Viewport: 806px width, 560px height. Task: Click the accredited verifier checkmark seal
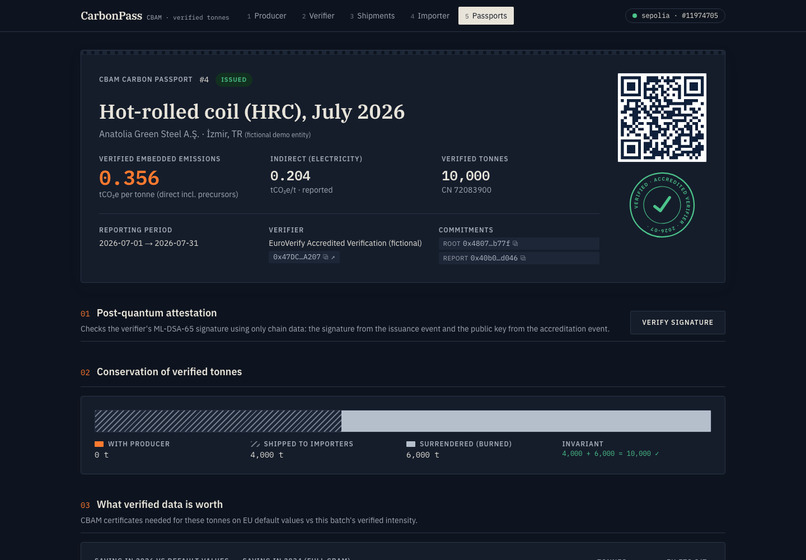pyautogui.click(x=662, y=205)
